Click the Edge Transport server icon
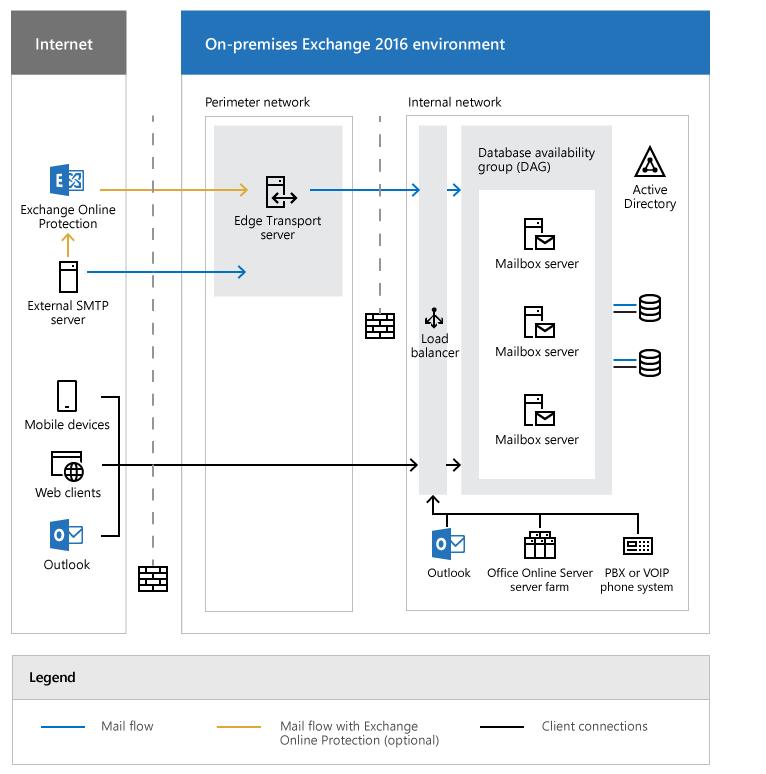 [281, 192]
